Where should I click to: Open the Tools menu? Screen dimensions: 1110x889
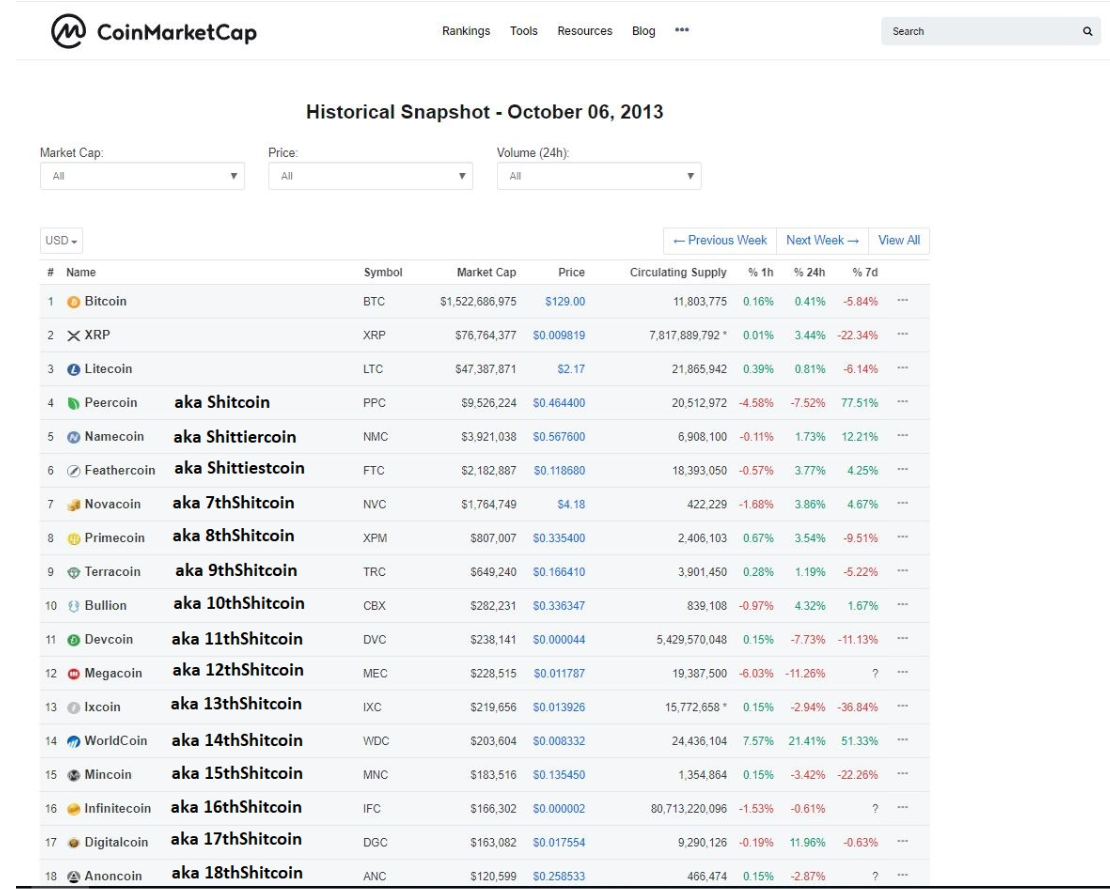pyautogui.click(x=524, y=31)
